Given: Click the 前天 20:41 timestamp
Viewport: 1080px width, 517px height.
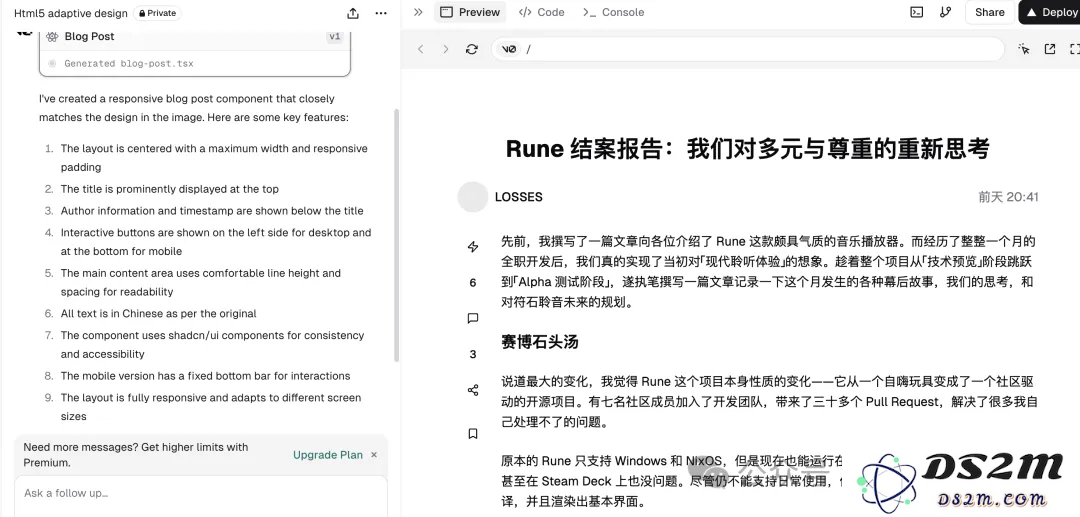Looking at the screenshot, I should [x=1008, y=197].
